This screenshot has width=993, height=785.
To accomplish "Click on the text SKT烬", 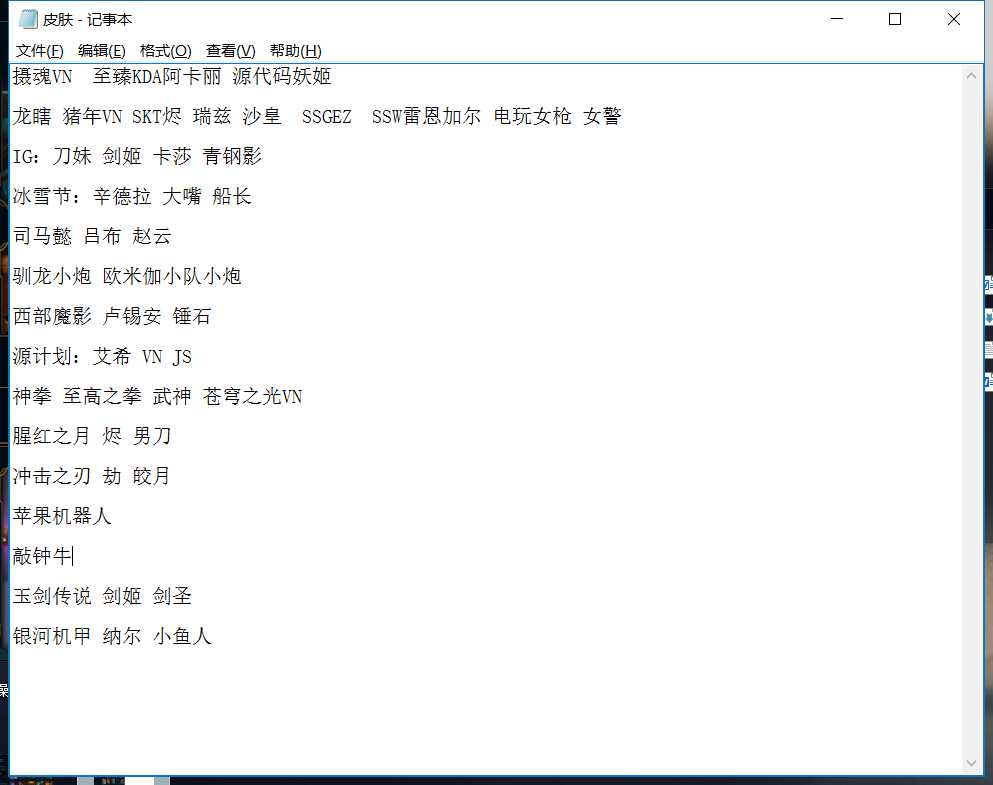I will coord(156,116).
